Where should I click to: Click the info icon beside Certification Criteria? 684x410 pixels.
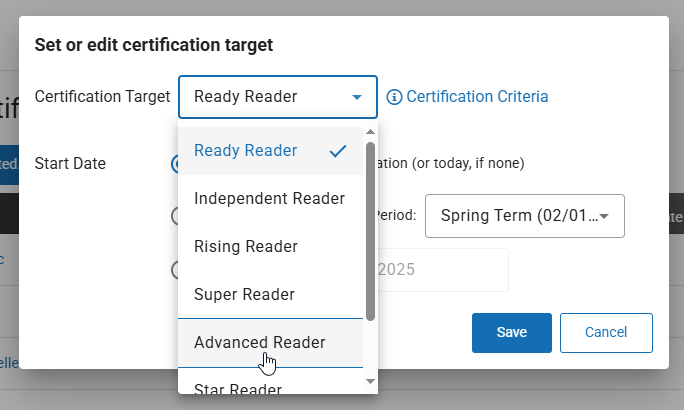coord(394,97)
